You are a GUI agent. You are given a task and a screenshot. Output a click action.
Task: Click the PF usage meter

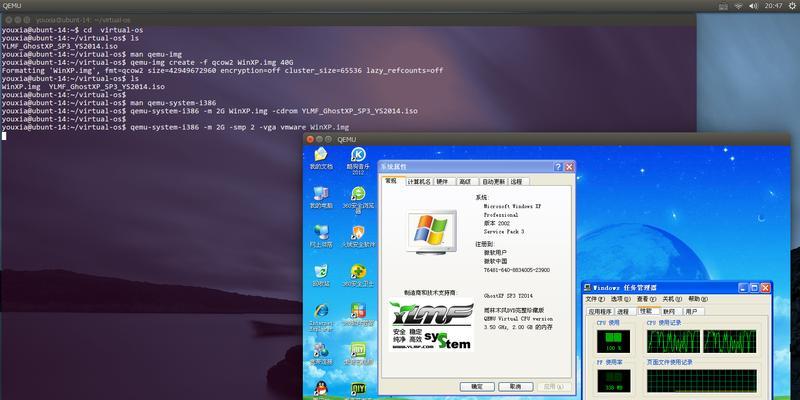pyautogui.click(x=614, y=381)
